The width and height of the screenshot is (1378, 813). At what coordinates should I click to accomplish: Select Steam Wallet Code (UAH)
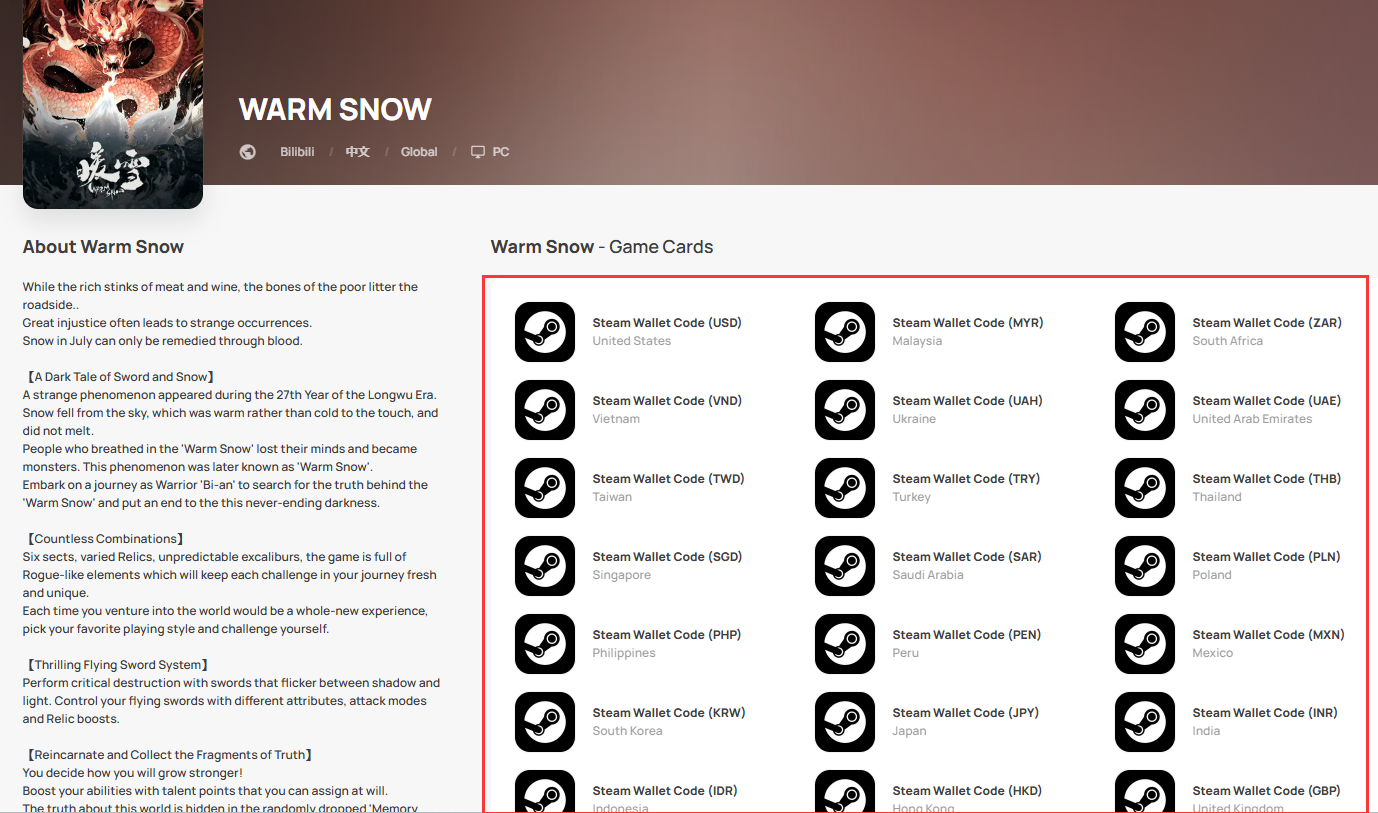tap(967, 401)
